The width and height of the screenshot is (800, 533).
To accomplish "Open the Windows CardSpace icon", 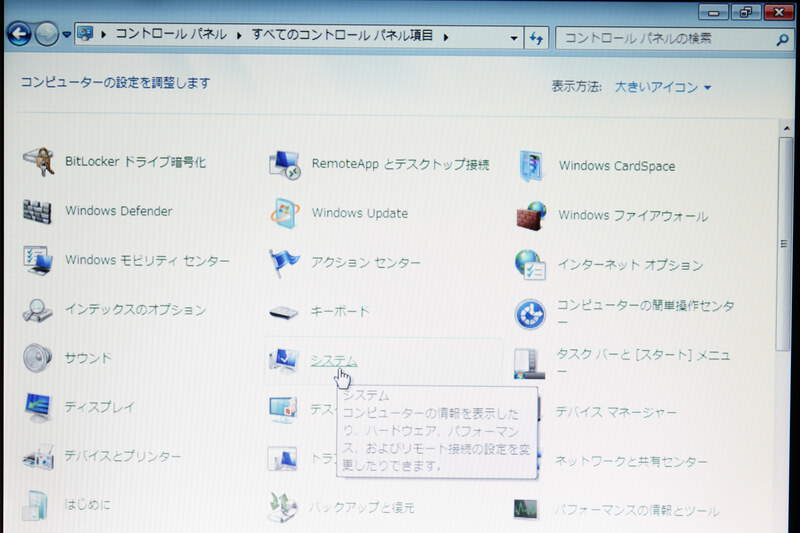I will click(531, 166).
